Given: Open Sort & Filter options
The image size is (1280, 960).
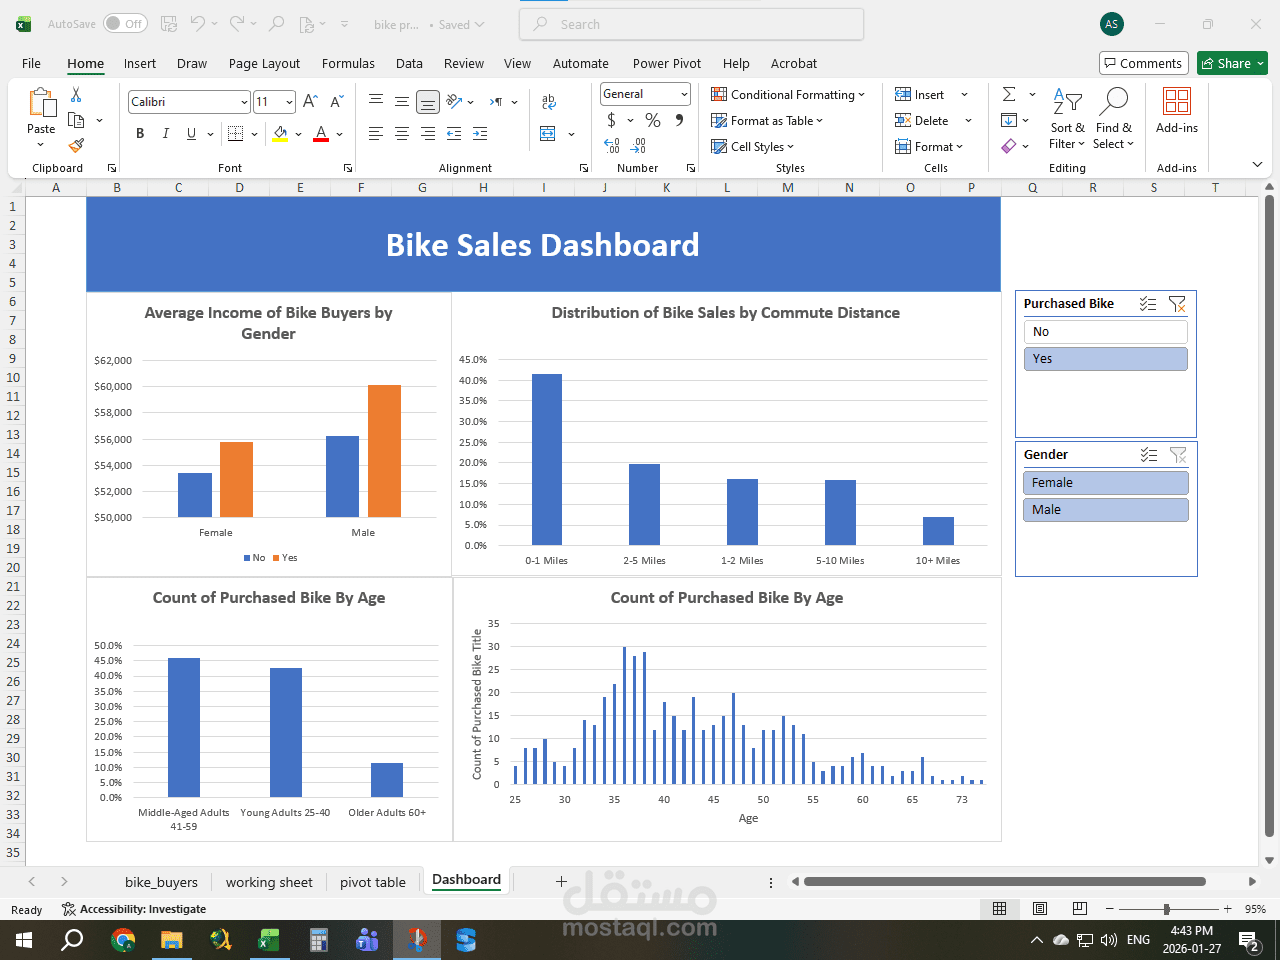Looking at the screenshot, I should coord(1067,120).
